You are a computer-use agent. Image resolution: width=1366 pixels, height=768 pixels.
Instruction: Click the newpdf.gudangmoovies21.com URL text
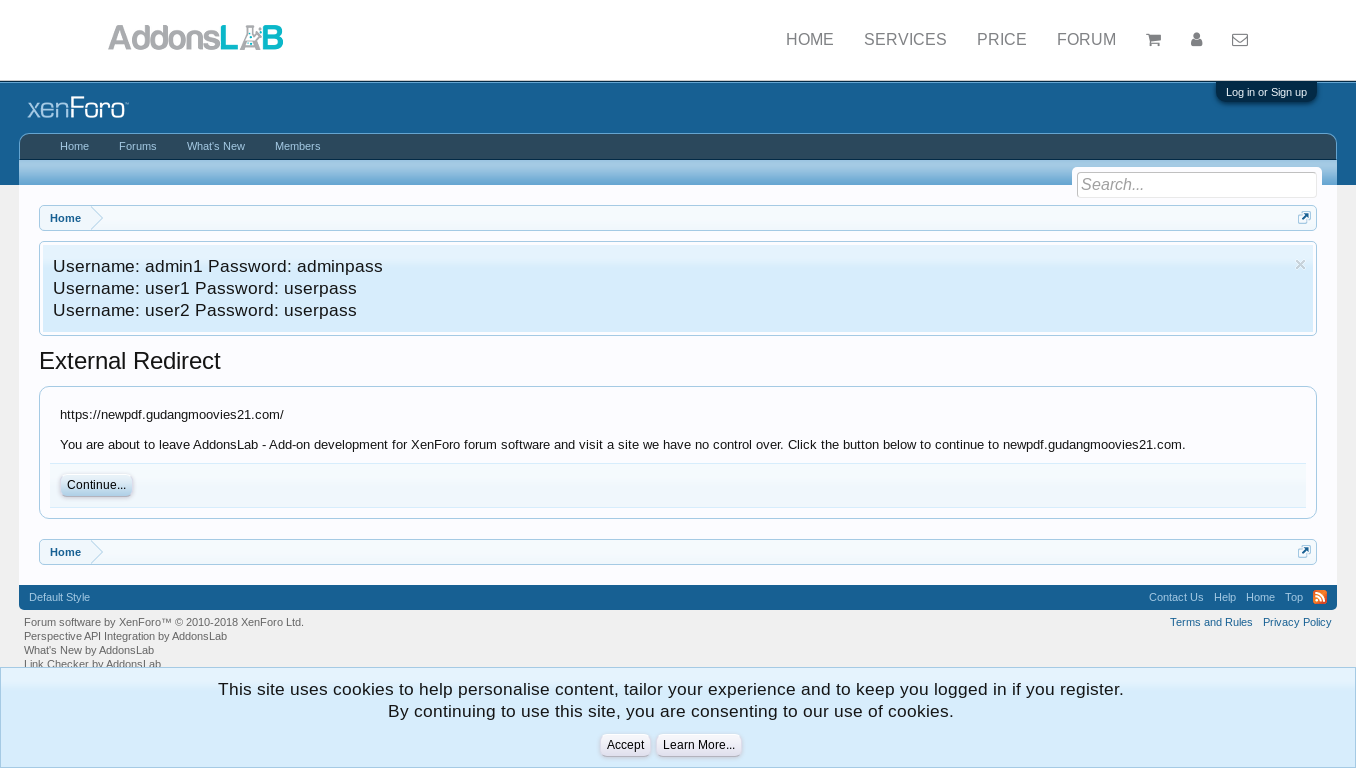click(172, 414)
